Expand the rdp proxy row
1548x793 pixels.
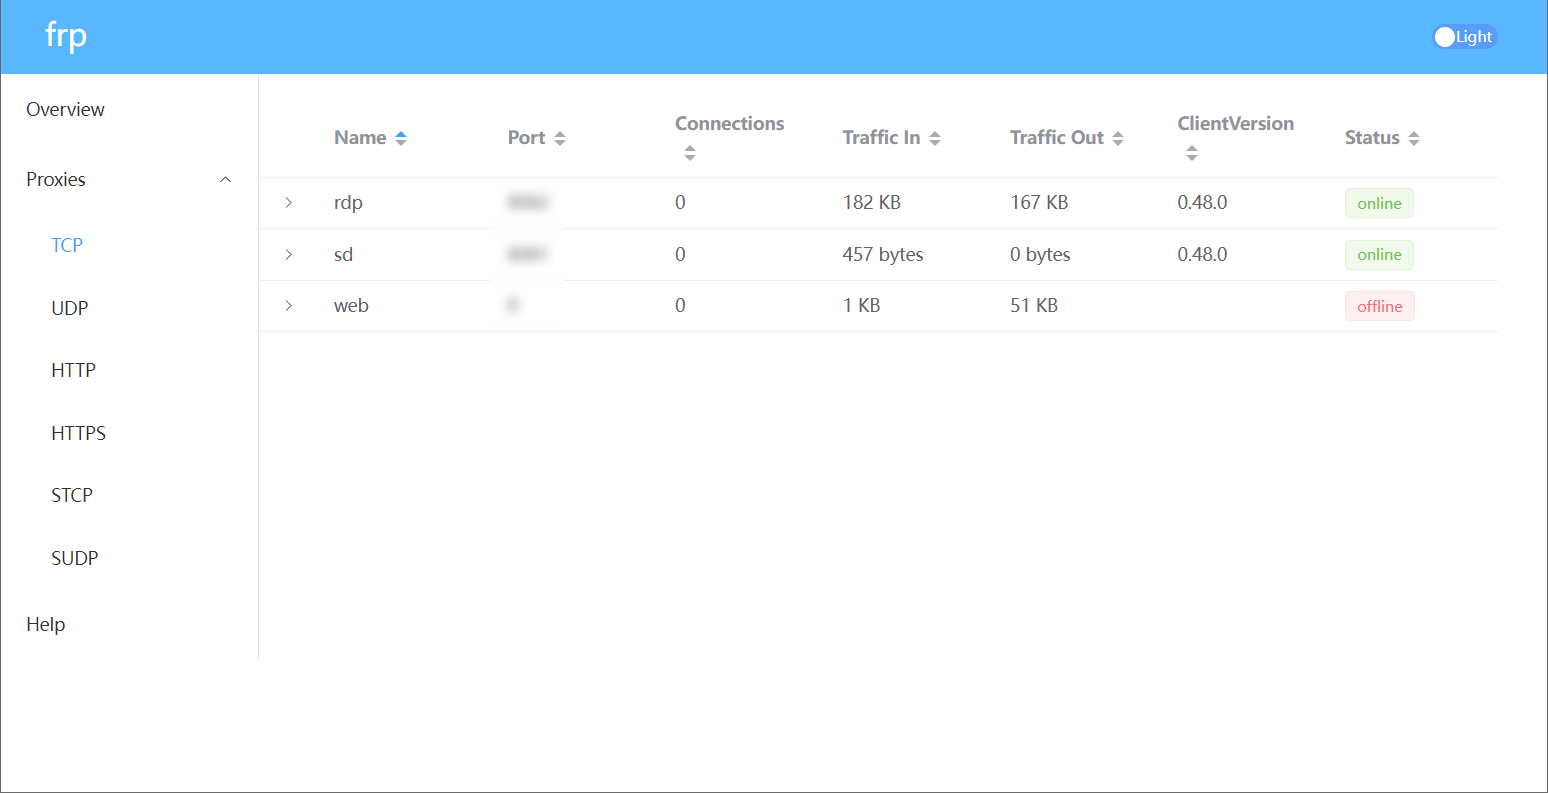click(288, 203)
